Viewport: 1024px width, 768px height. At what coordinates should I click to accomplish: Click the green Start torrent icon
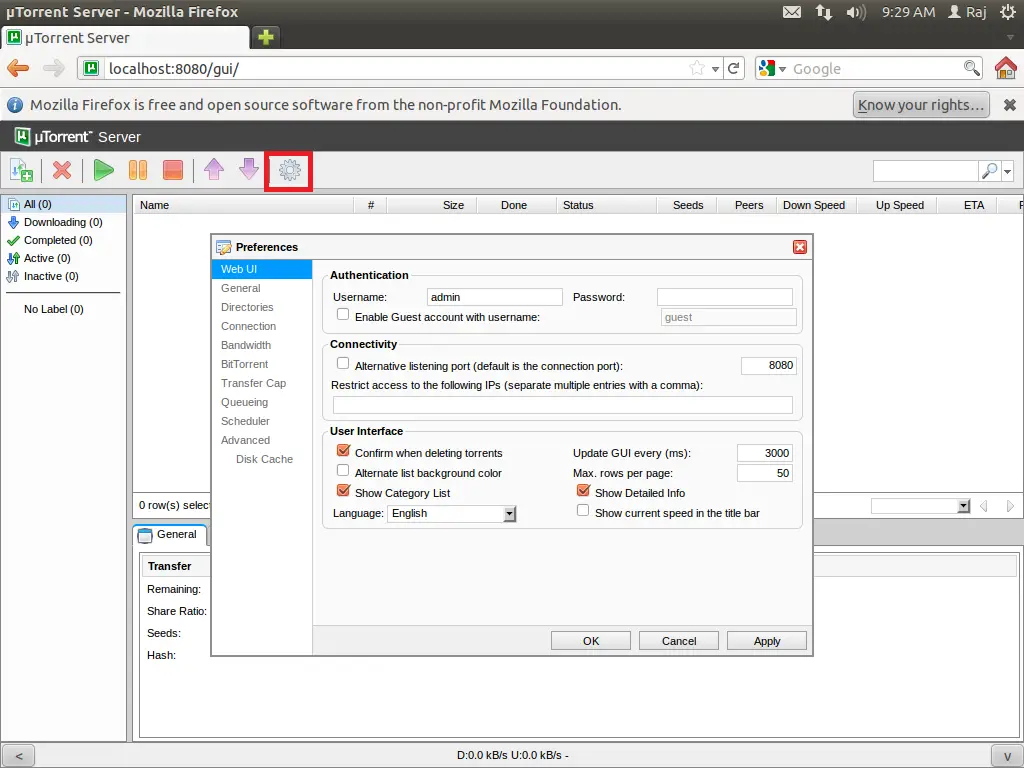click(x=103, y=170)
